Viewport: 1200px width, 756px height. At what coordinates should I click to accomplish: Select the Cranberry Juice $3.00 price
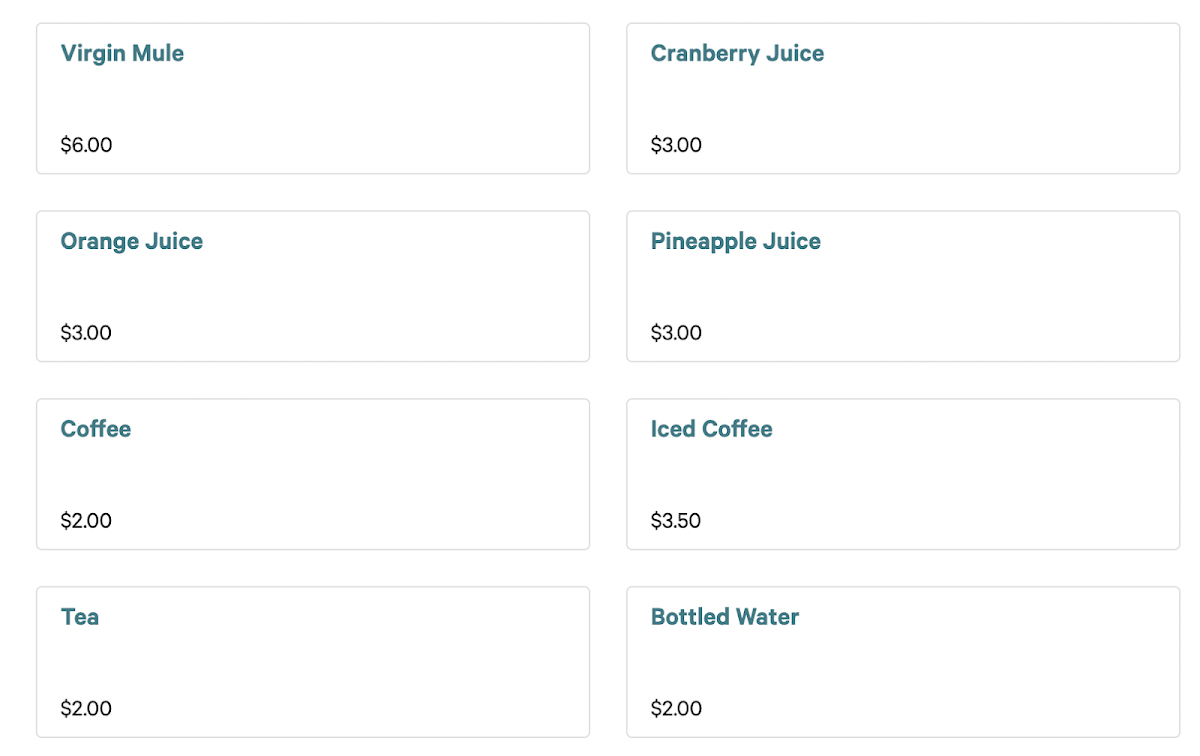[x=676, y=145]
